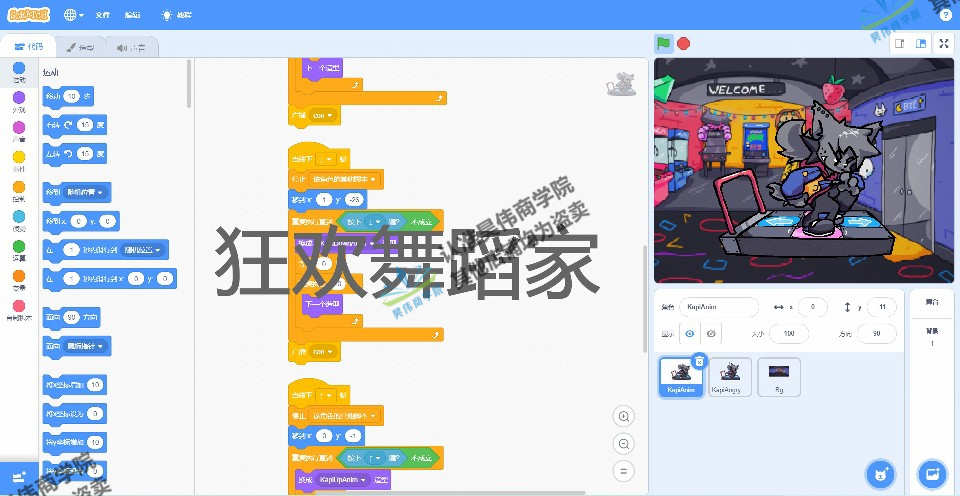Viewport: 960px width, 496px height.
Task: Click the glide to x y block
Action: pos(110,279)
